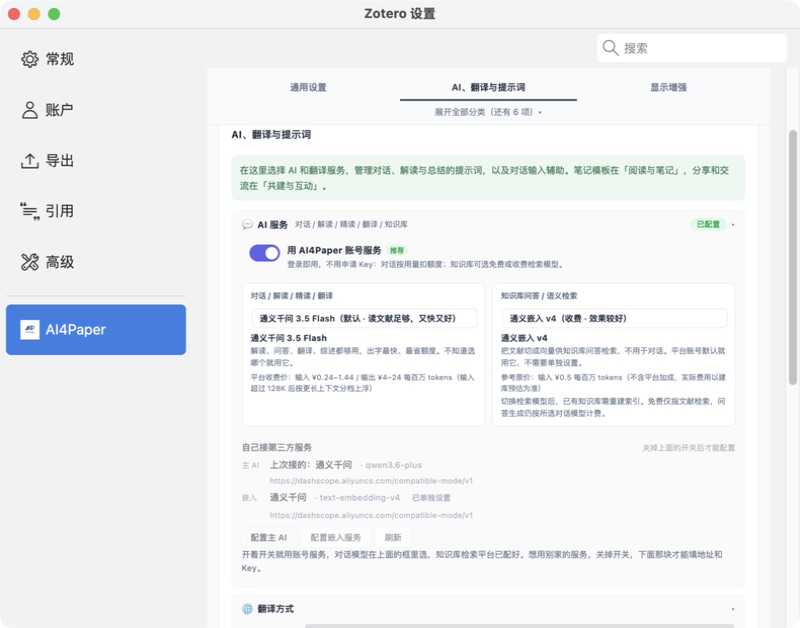Click the 翻译方式 section title

(x=276, y=609)
